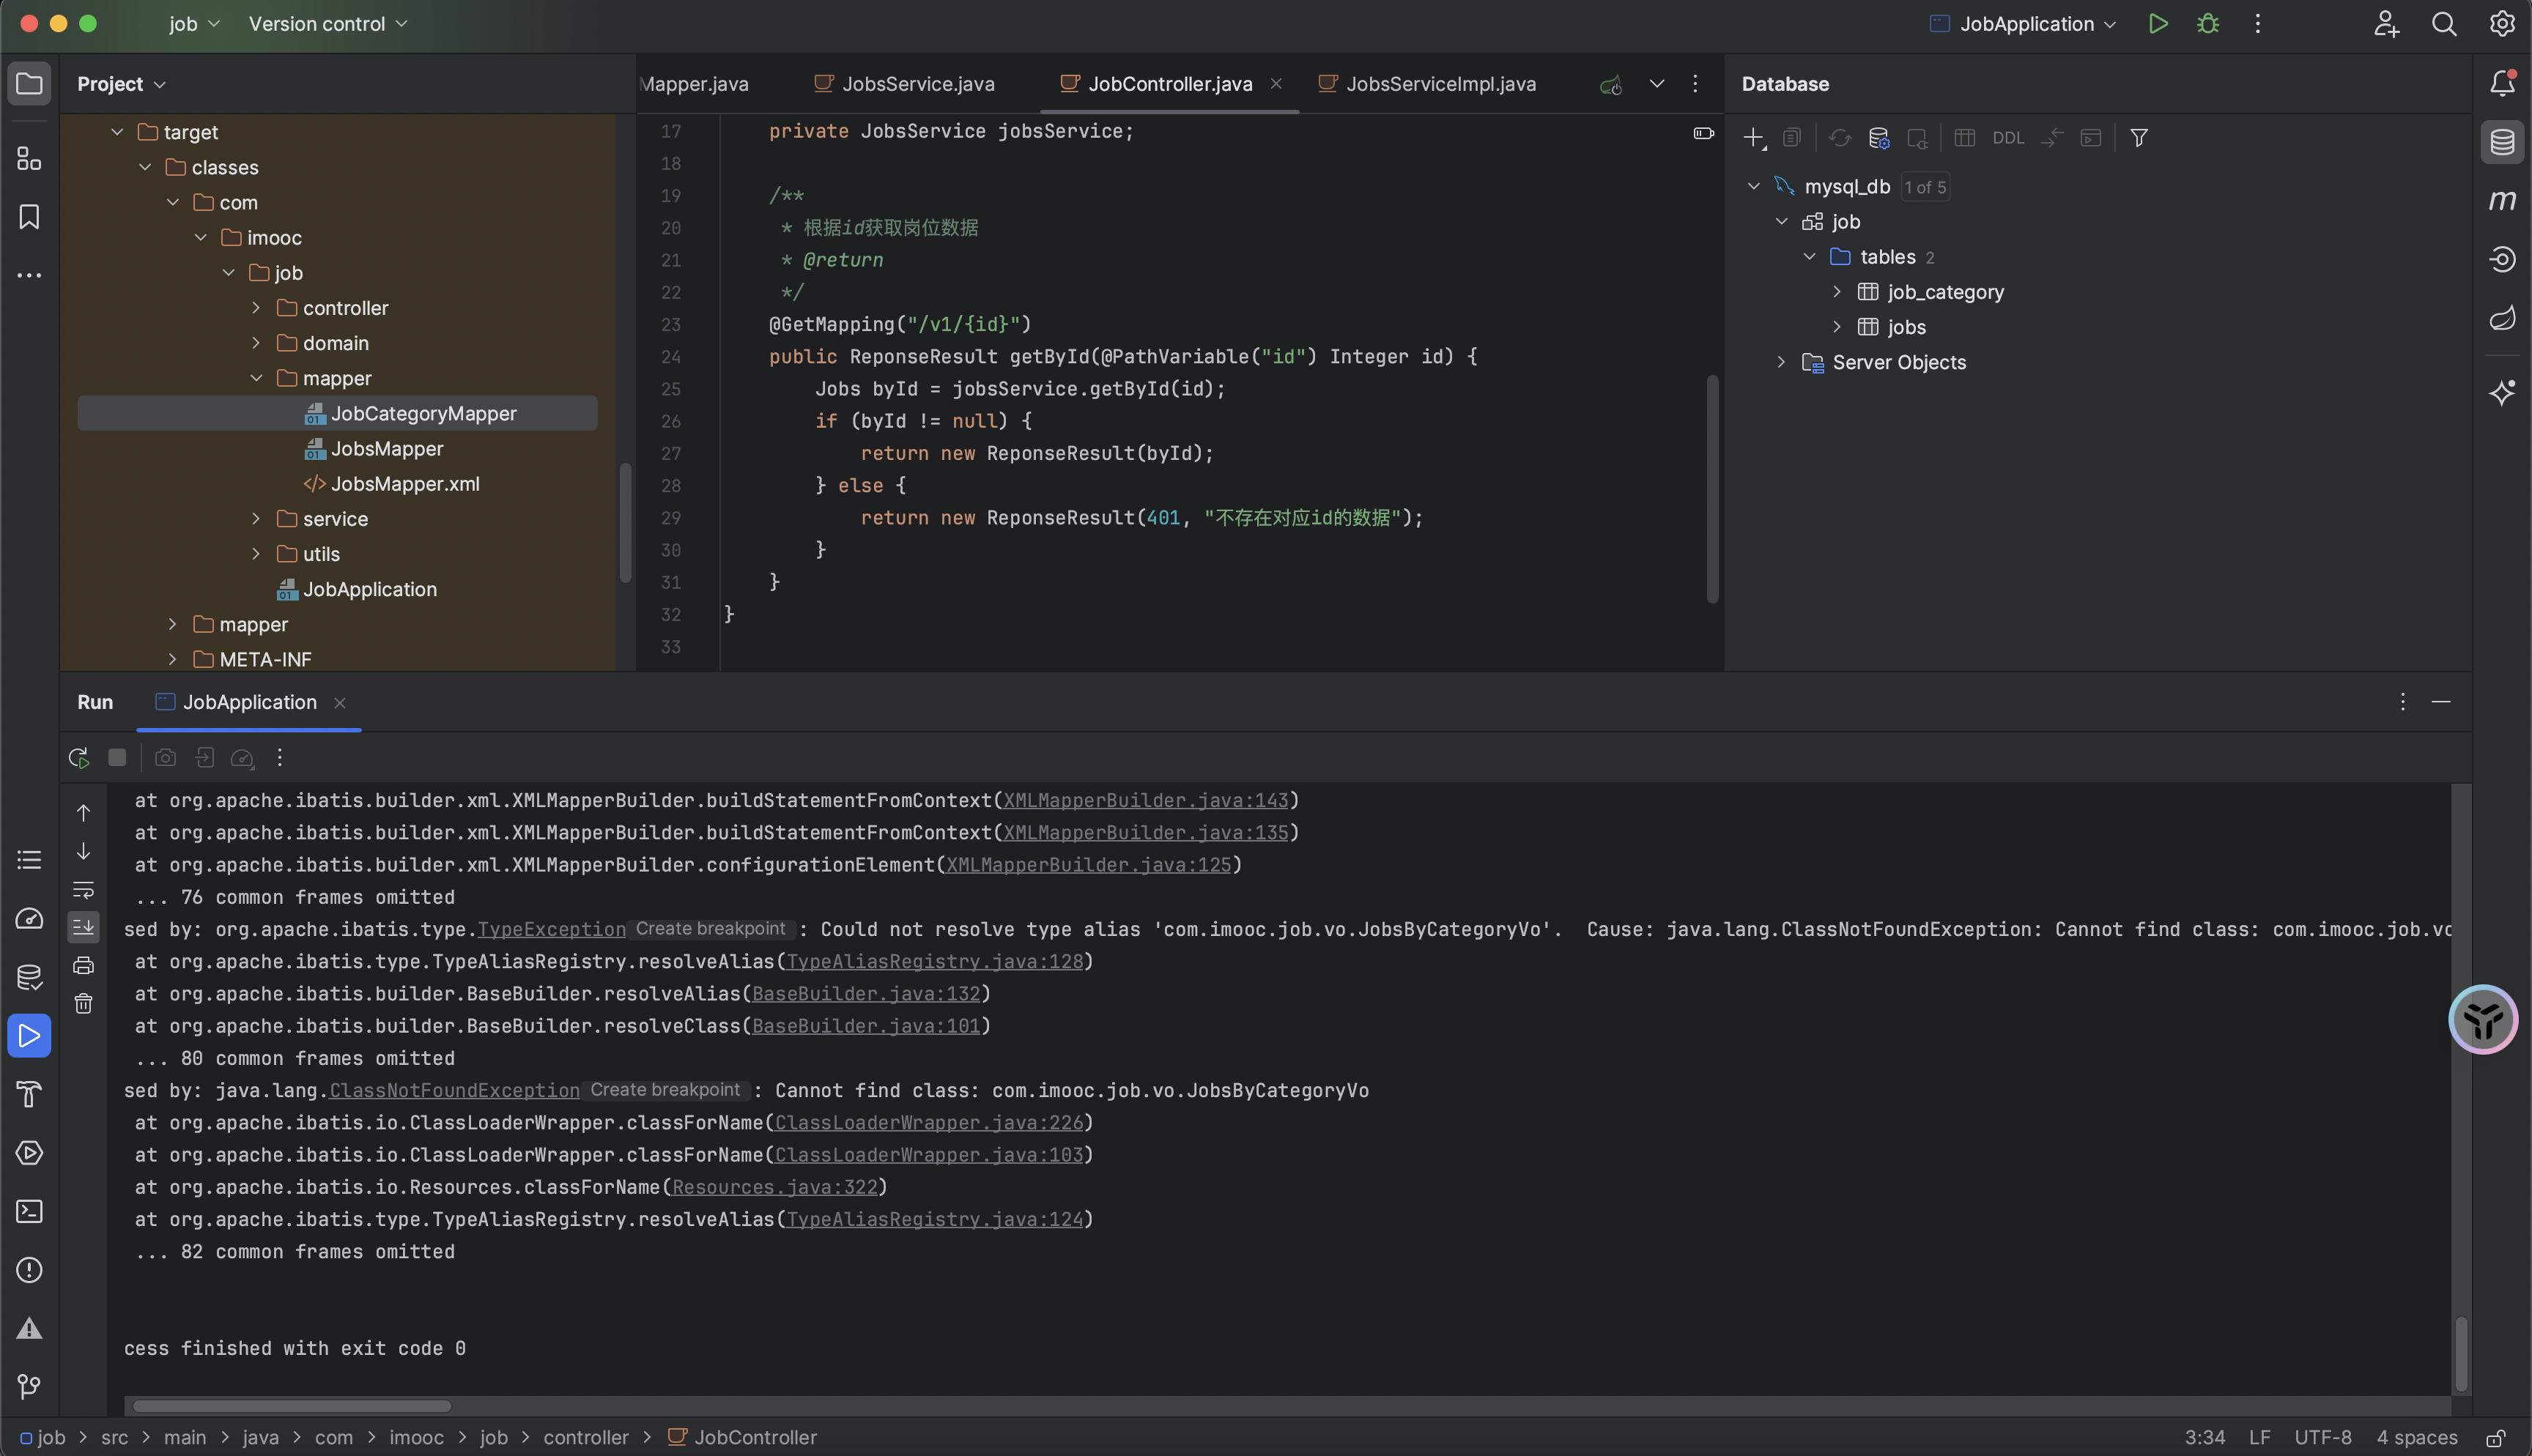Open the Project view dropdown
The width and height of the screenshot is (2532, 1456).
121,84
